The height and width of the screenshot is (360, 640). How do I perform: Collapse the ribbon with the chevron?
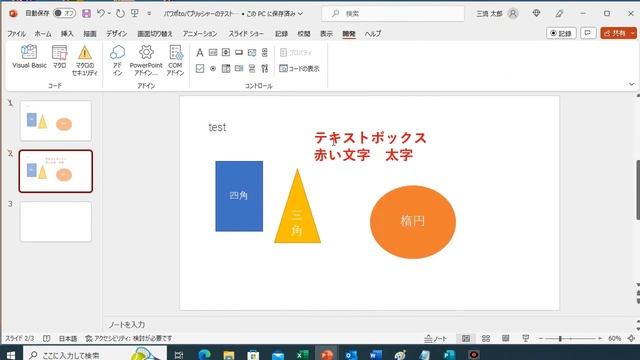(631, 84)
